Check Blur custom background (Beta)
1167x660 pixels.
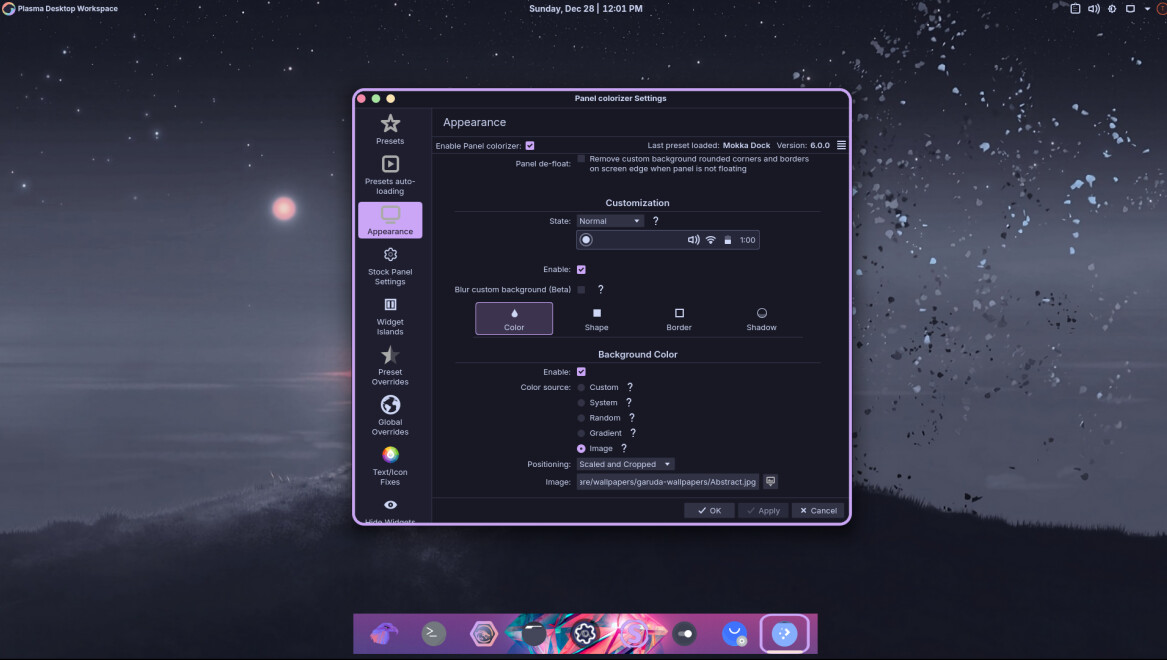click(581, 290)
